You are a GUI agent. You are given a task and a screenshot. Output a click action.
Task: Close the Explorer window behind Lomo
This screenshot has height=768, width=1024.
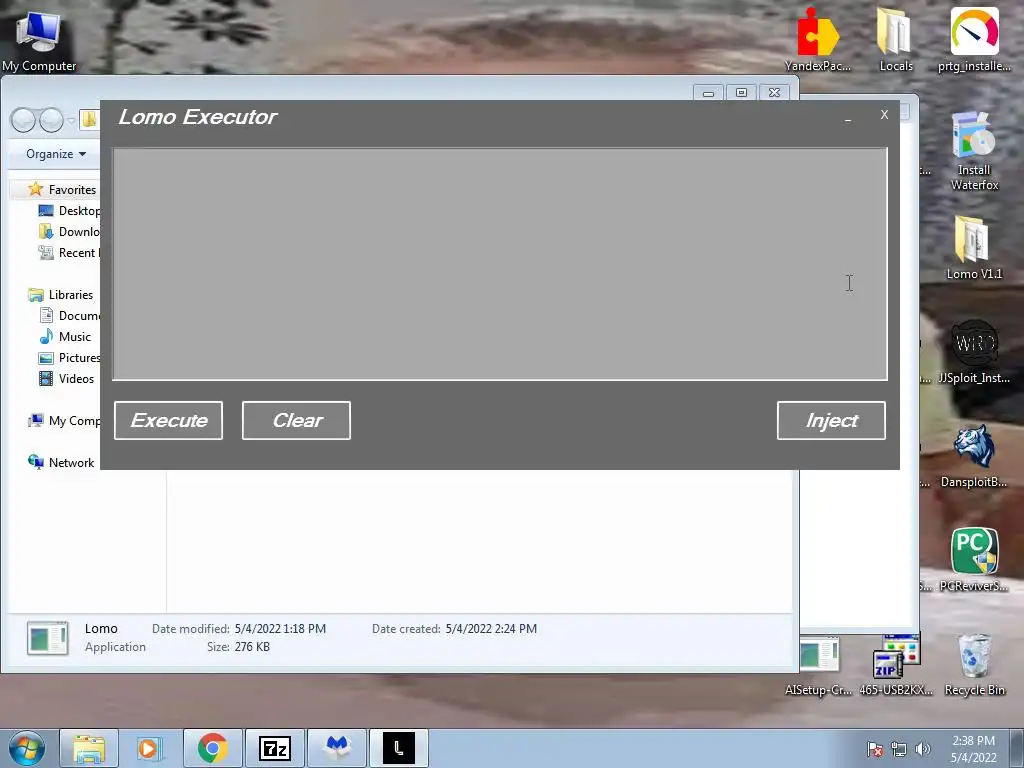(775, 92)
